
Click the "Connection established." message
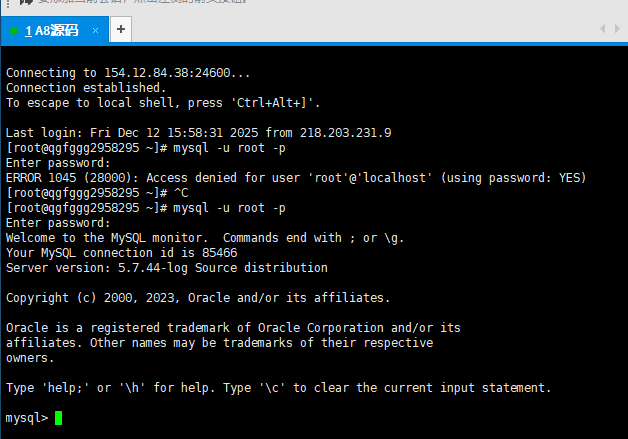click(86, 88)
